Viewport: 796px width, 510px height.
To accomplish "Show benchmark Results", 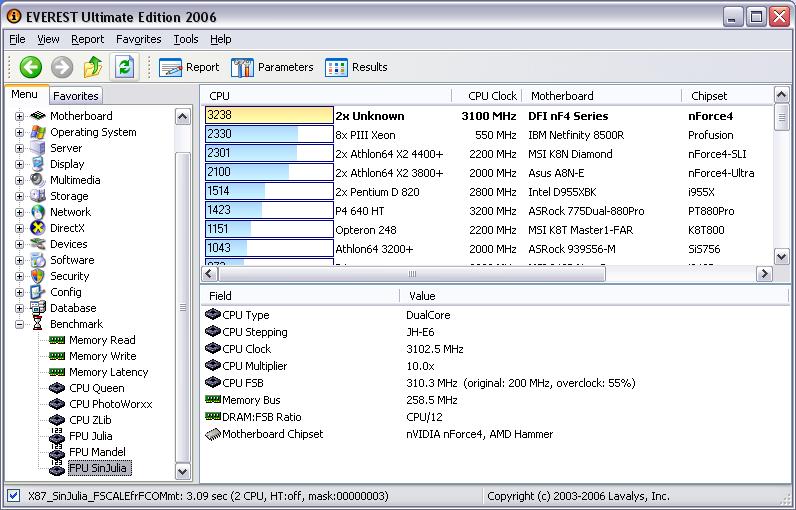I will tap(356, 67).
